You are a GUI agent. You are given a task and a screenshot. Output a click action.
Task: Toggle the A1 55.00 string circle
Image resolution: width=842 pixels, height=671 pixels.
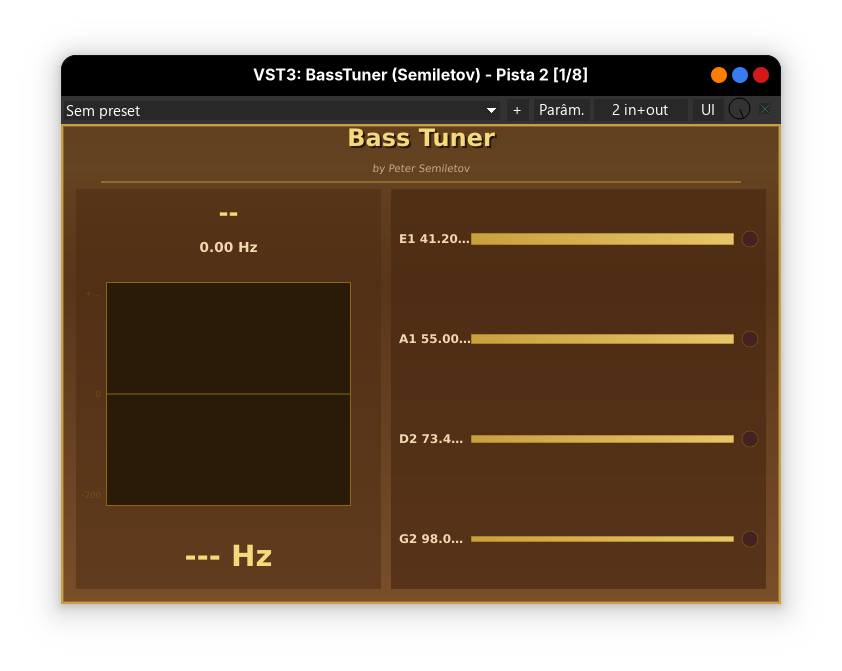pos(750,339)
